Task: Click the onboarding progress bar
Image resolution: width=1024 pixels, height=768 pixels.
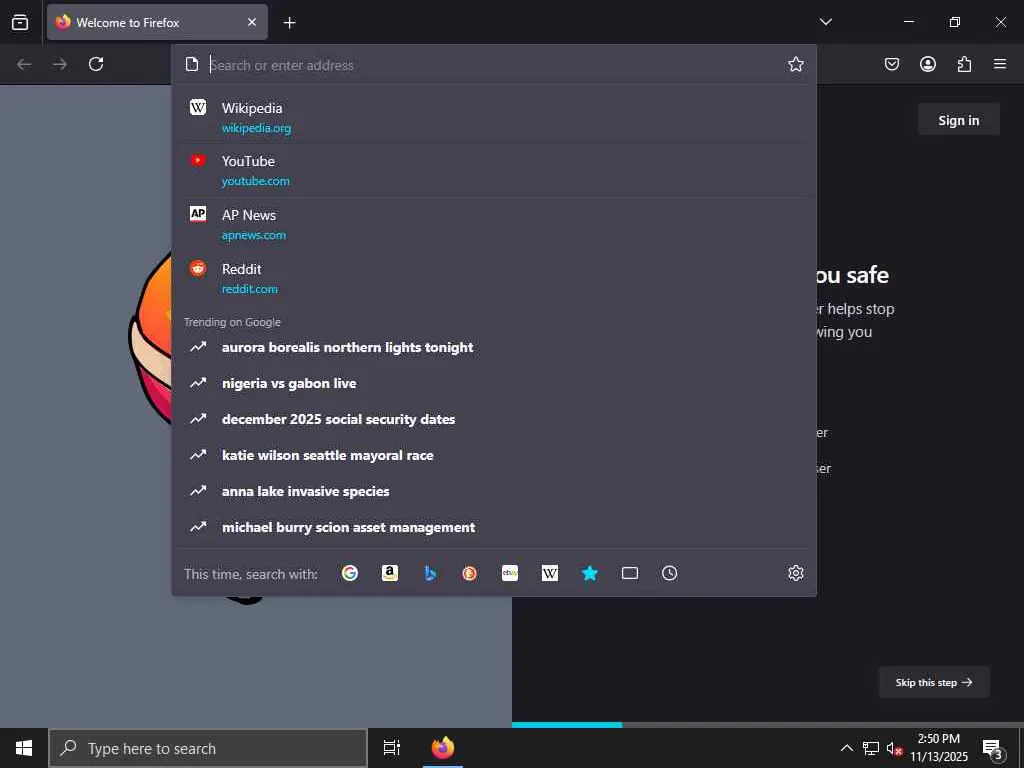Action: (x=768, y=725)
